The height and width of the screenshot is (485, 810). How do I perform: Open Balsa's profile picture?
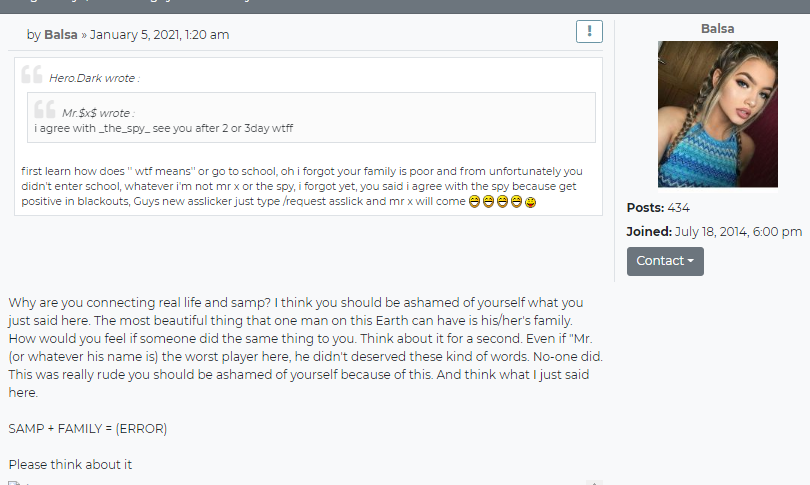click(x=718, y=114)
